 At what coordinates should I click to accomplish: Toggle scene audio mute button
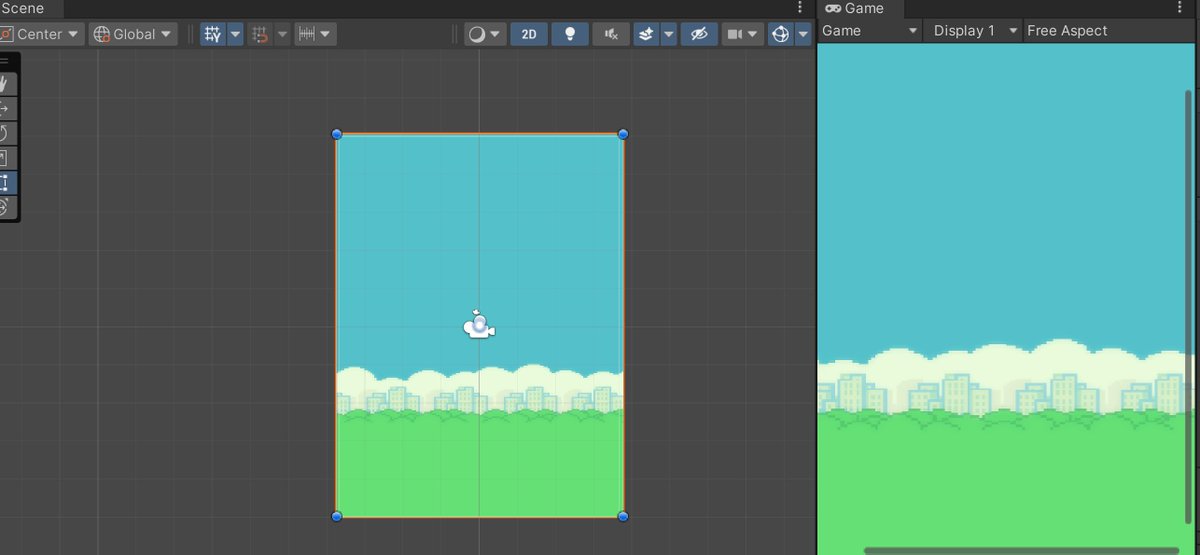click(611, 34)
